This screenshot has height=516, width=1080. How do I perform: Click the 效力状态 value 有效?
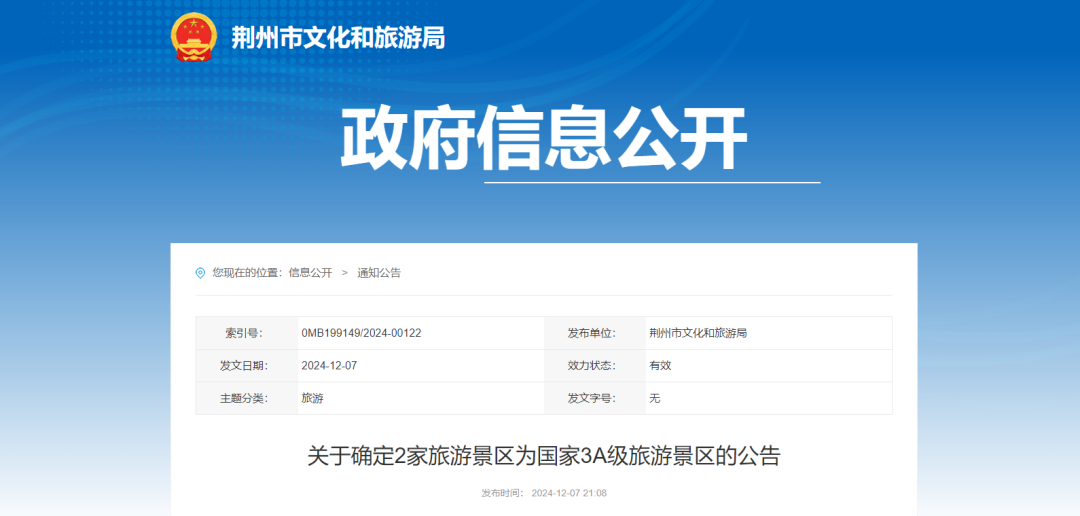coord(660,366)
